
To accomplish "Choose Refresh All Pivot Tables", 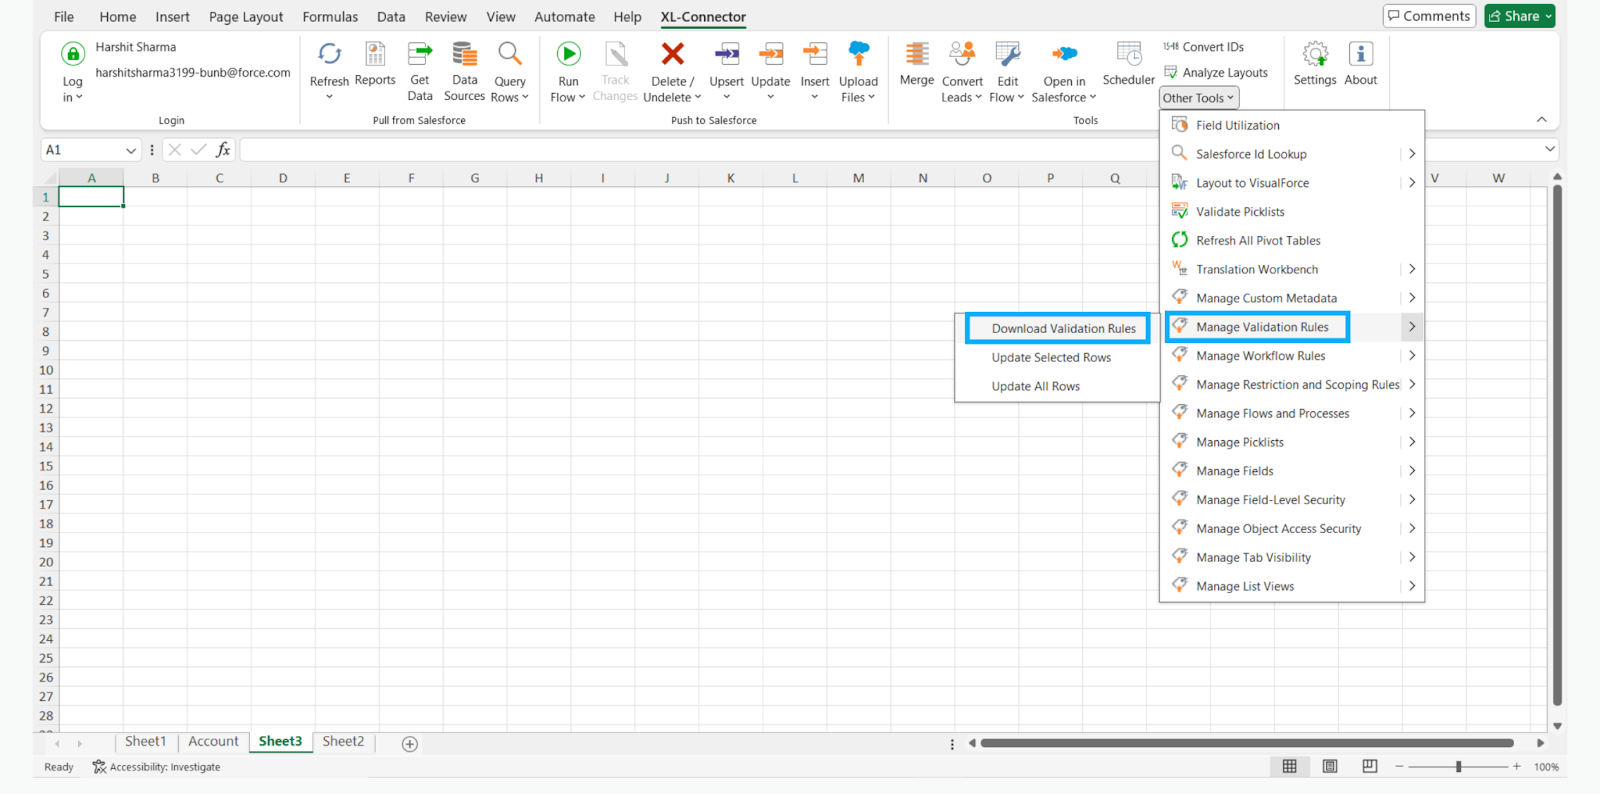I will coord(1292,241).
